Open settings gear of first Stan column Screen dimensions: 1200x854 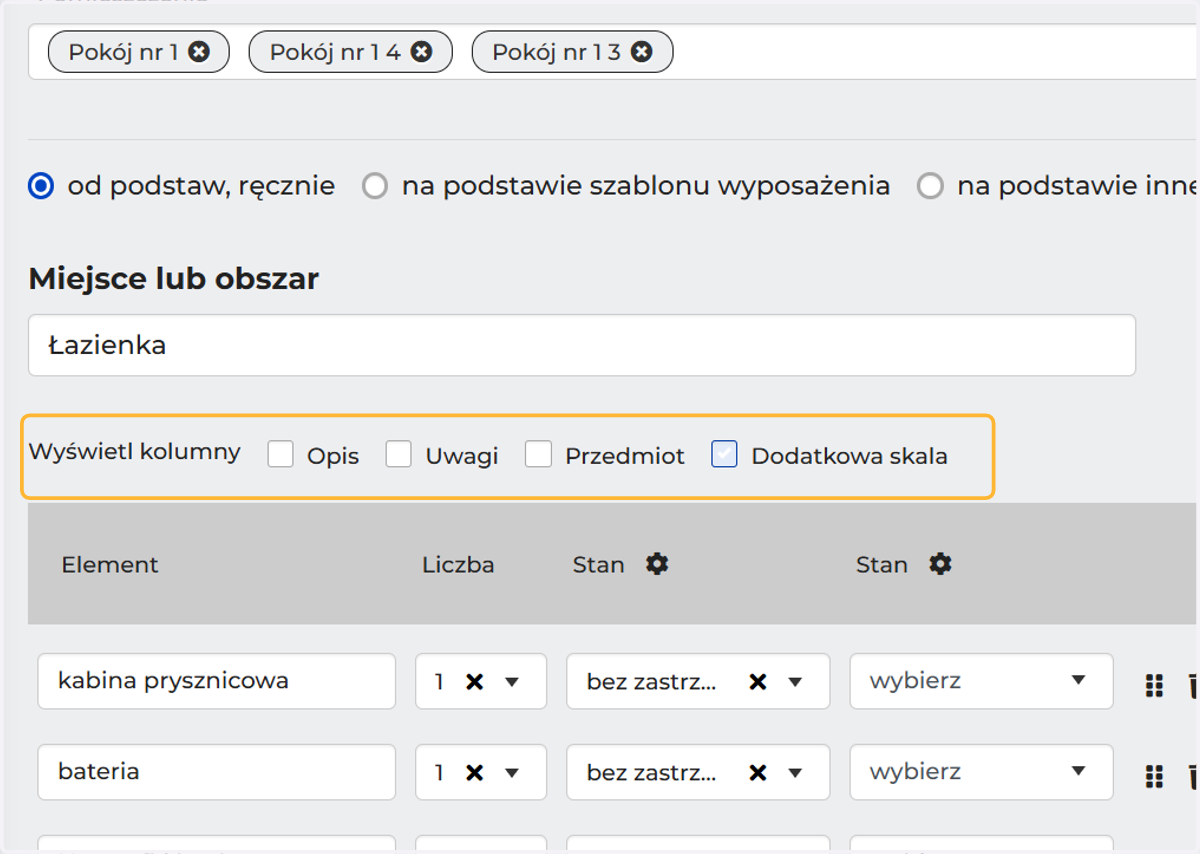(x=657, y=564)
